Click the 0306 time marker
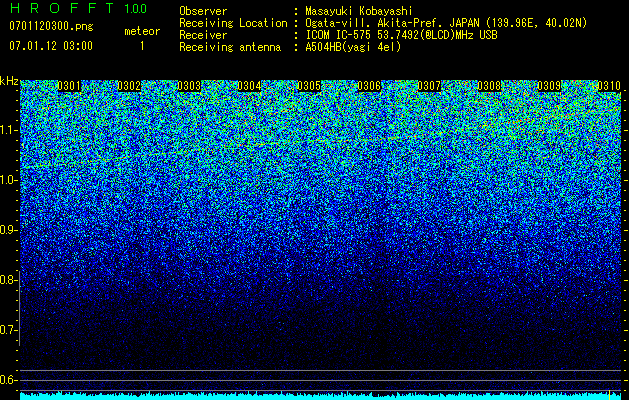 coord(369,86)
